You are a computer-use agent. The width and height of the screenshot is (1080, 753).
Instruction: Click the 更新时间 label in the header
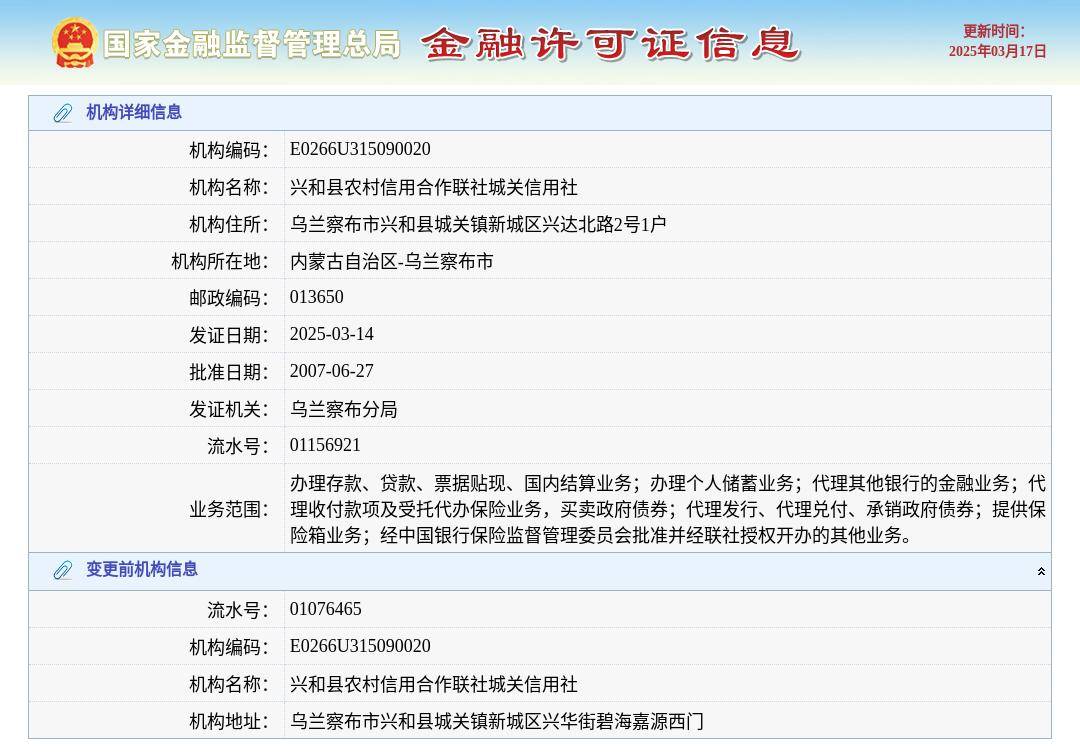[x=994, y=32]
